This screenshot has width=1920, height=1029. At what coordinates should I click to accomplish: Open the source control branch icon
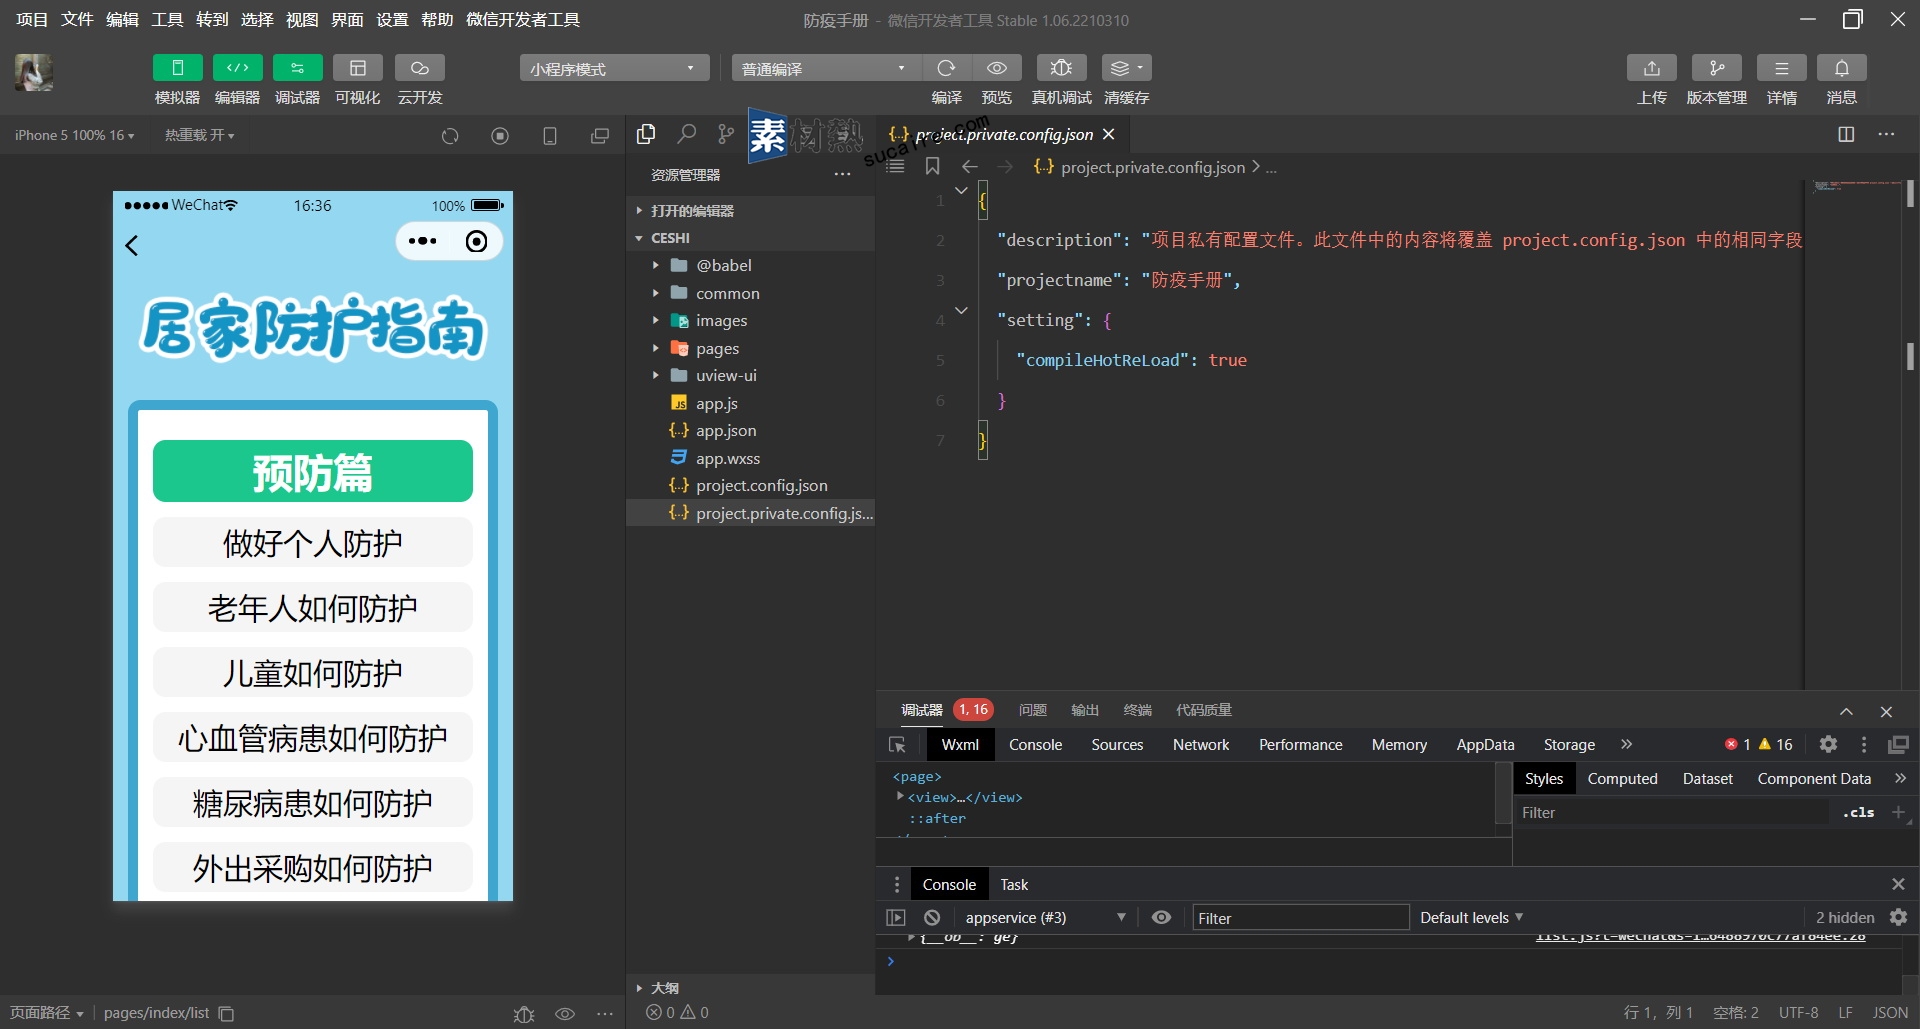[726, 133]
